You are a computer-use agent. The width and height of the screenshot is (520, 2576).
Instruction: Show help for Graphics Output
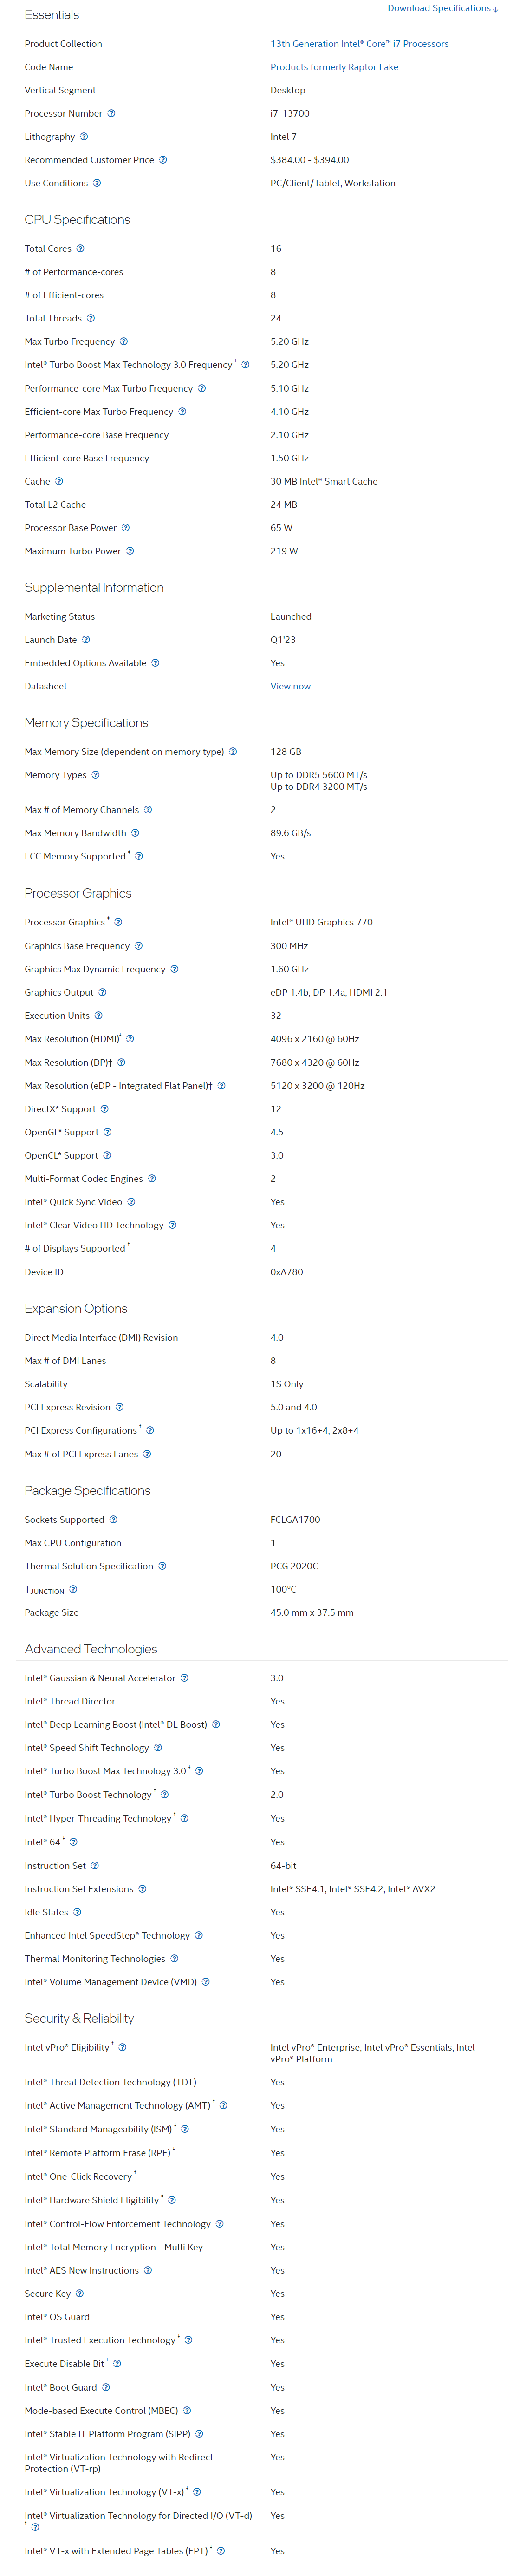click(x=102, y=993)
